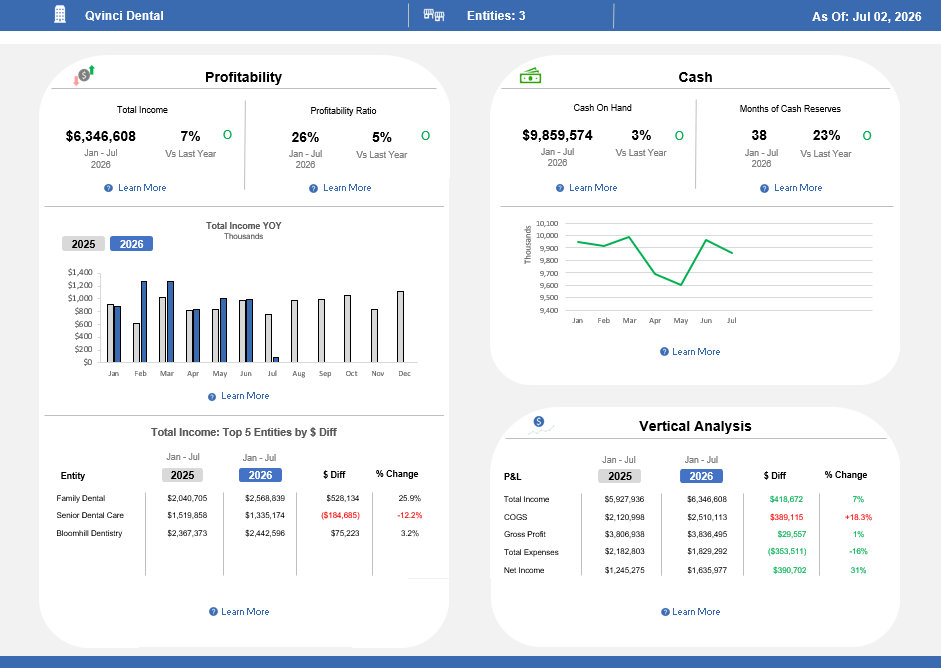Click the Profitability dollar arrows icon

click(84, 75)
